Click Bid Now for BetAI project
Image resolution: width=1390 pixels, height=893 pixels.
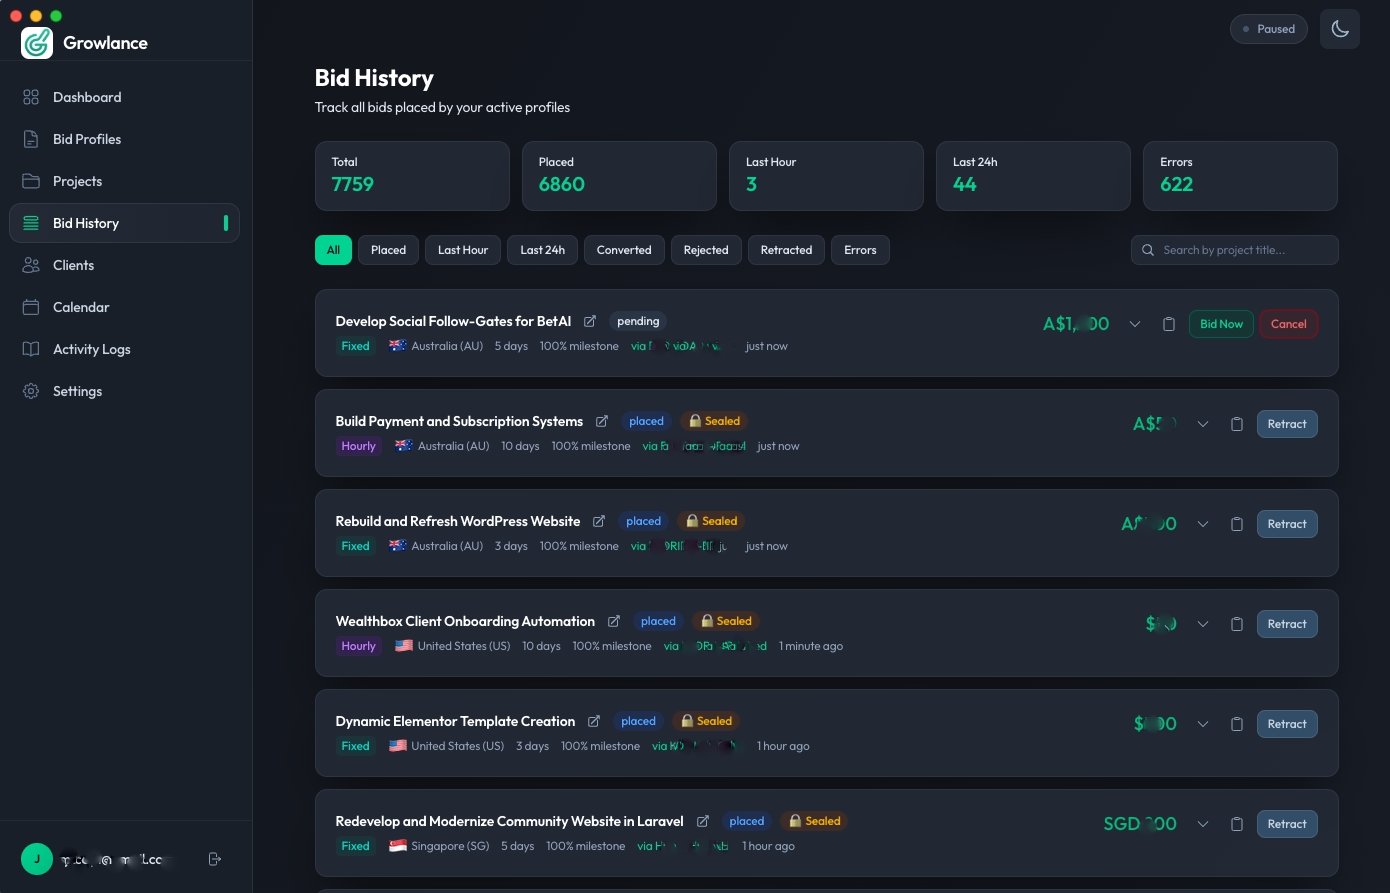point(1221,324)
